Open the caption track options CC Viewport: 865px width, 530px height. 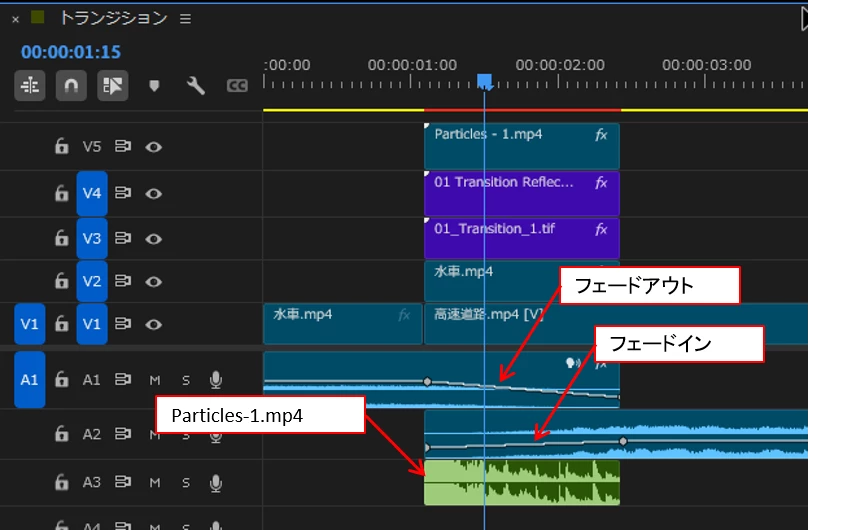click(237, 85)
